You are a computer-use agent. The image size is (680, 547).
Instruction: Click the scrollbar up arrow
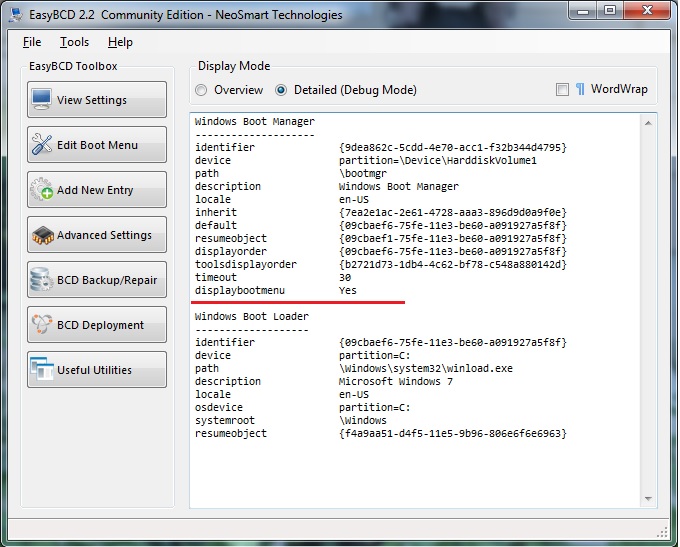648,123
